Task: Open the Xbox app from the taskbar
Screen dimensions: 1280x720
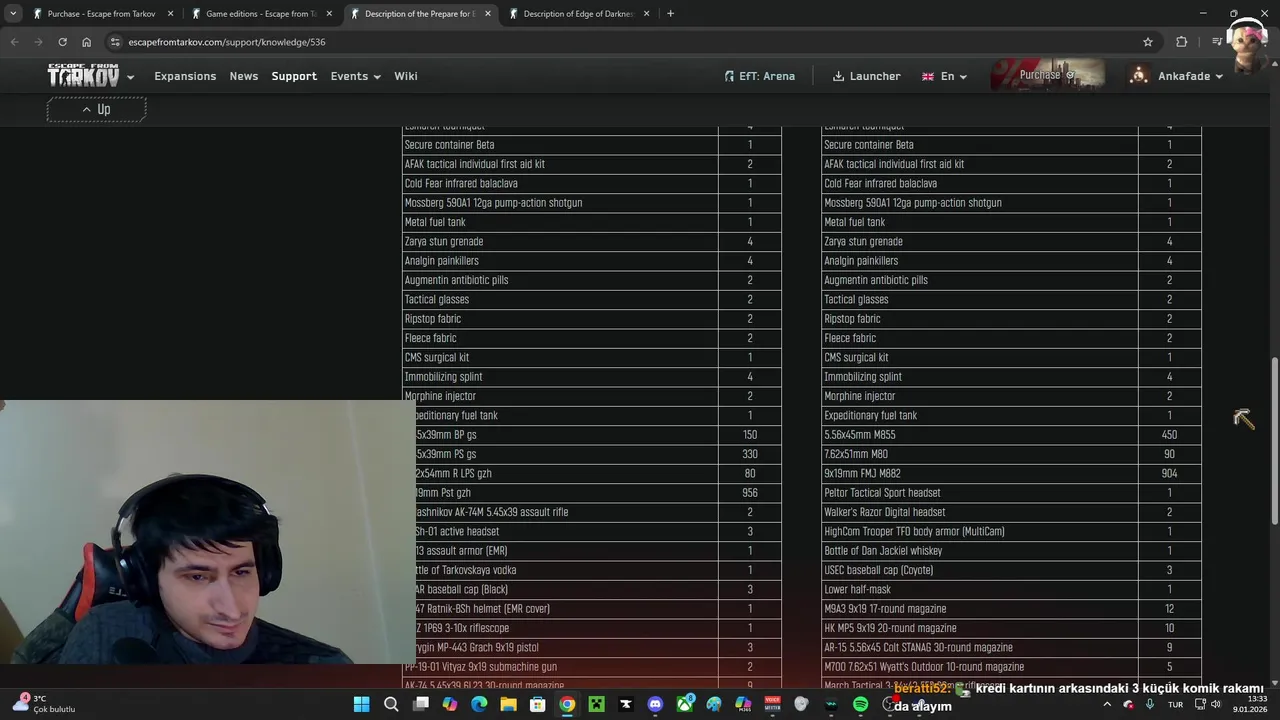Action: coord(684,704)
